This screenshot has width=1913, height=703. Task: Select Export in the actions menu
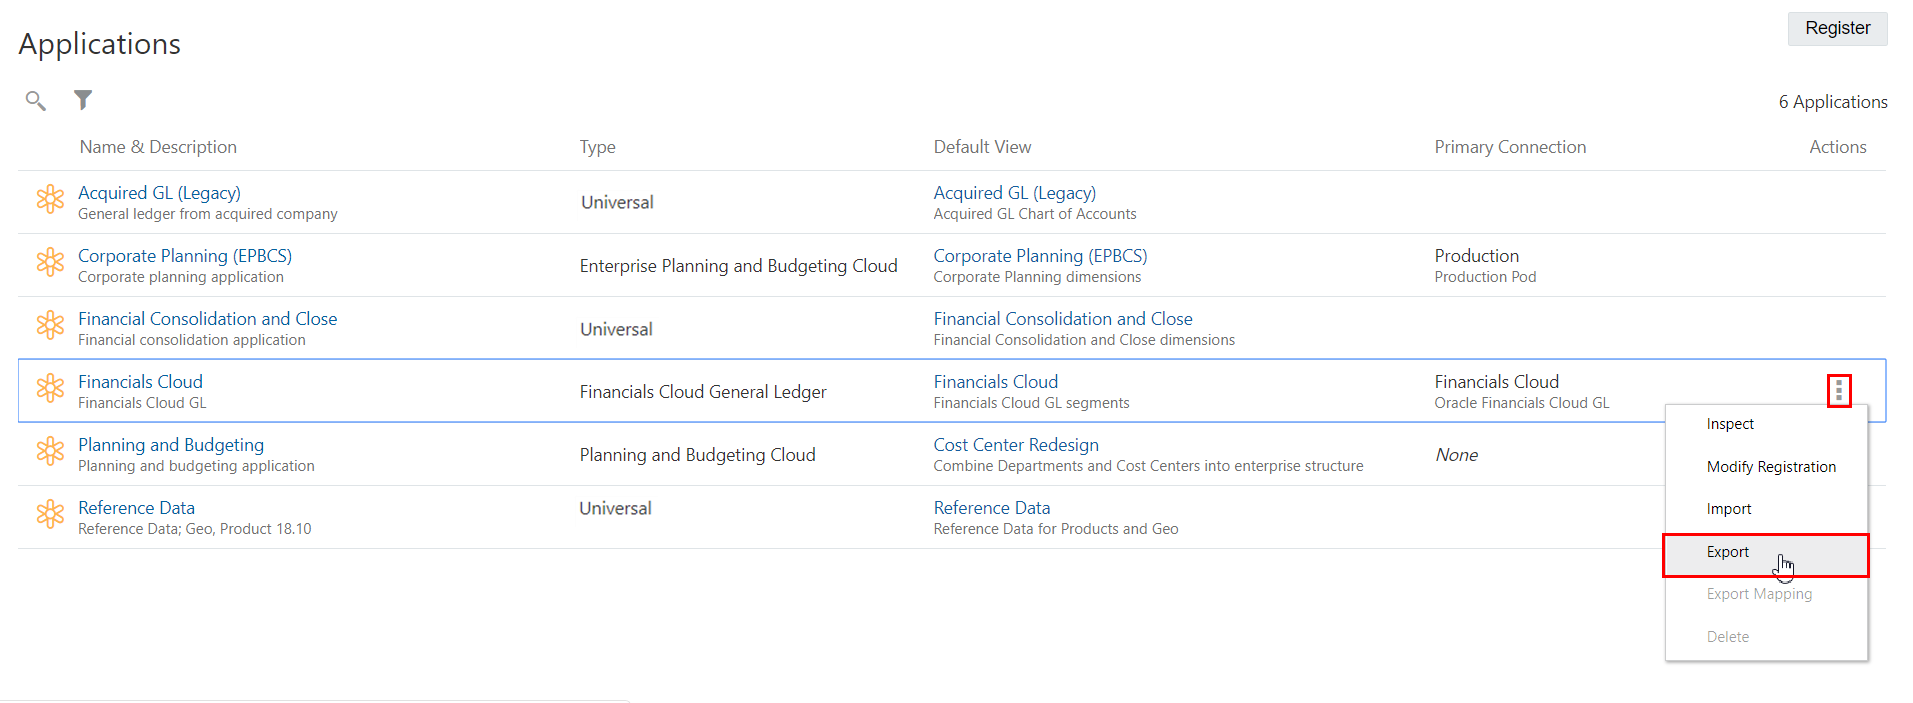click(1728, 552)
